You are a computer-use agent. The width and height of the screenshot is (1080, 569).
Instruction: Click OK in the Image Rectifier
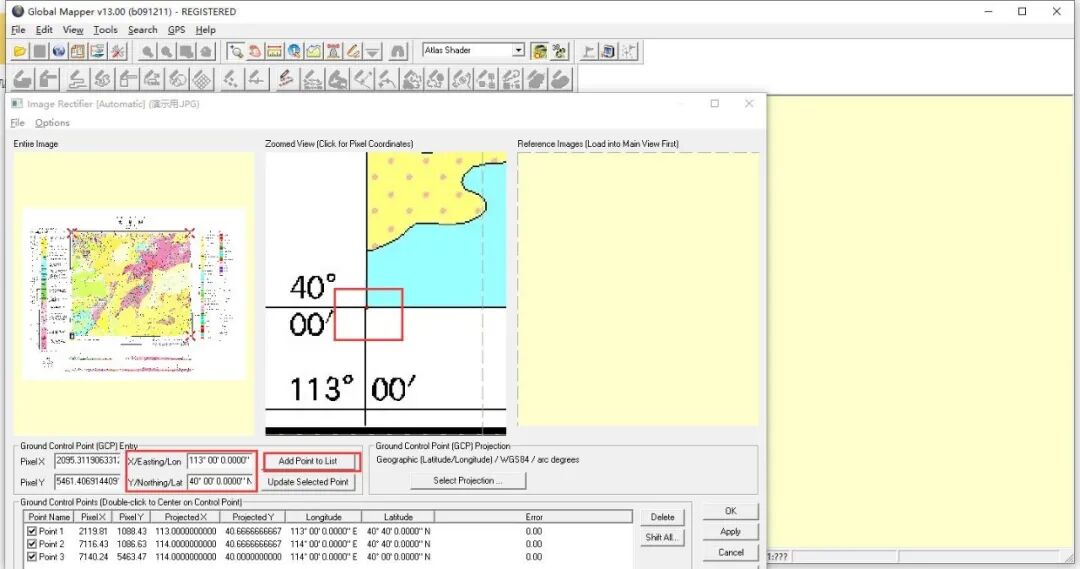pyautogui.click(x=731, y=511)
